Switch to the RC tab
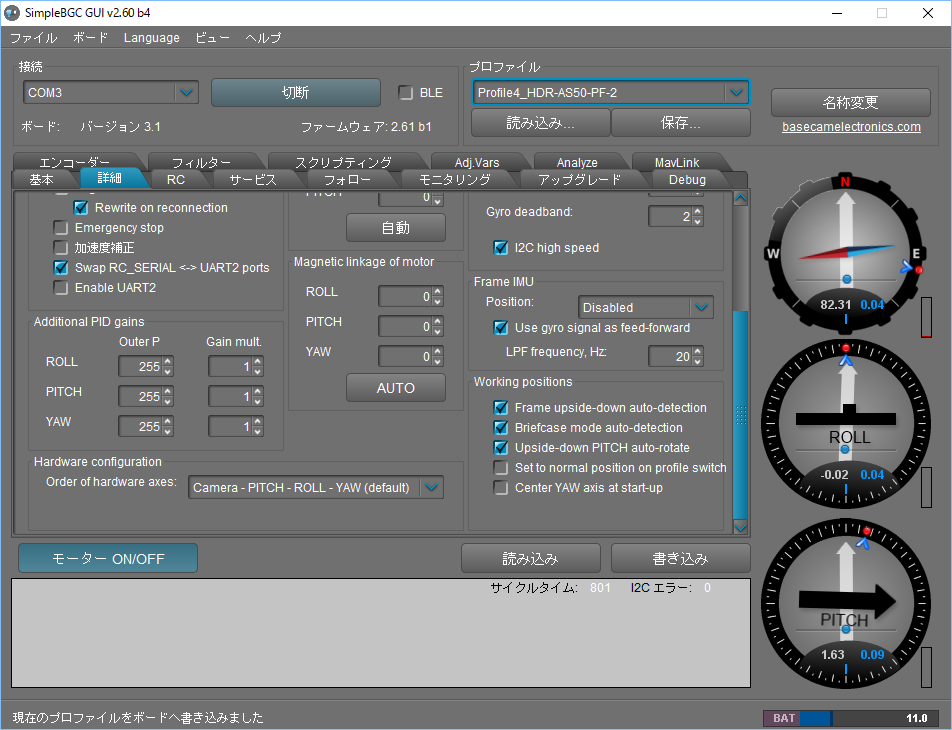This screenshot has width=952, height=730. (x=176, y=180)
